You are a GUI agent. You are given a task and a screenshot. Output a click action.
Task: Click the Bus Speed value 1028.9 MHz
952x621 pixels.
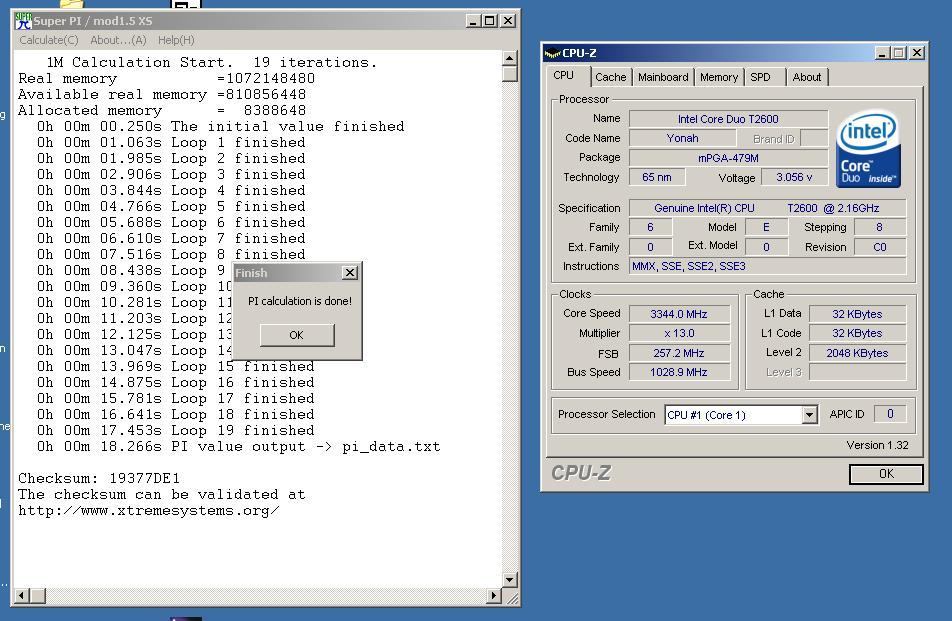pos(679,372)
